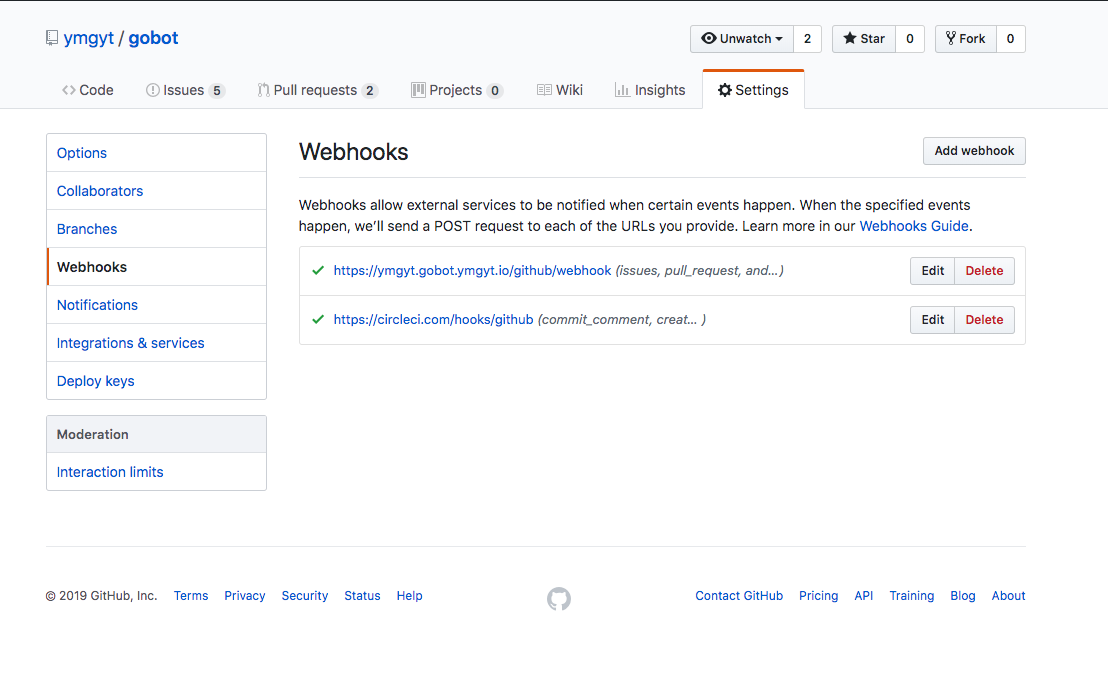1108x679 pixels.
Task: Click the Webhooks page heading
Action: point(353,152)
